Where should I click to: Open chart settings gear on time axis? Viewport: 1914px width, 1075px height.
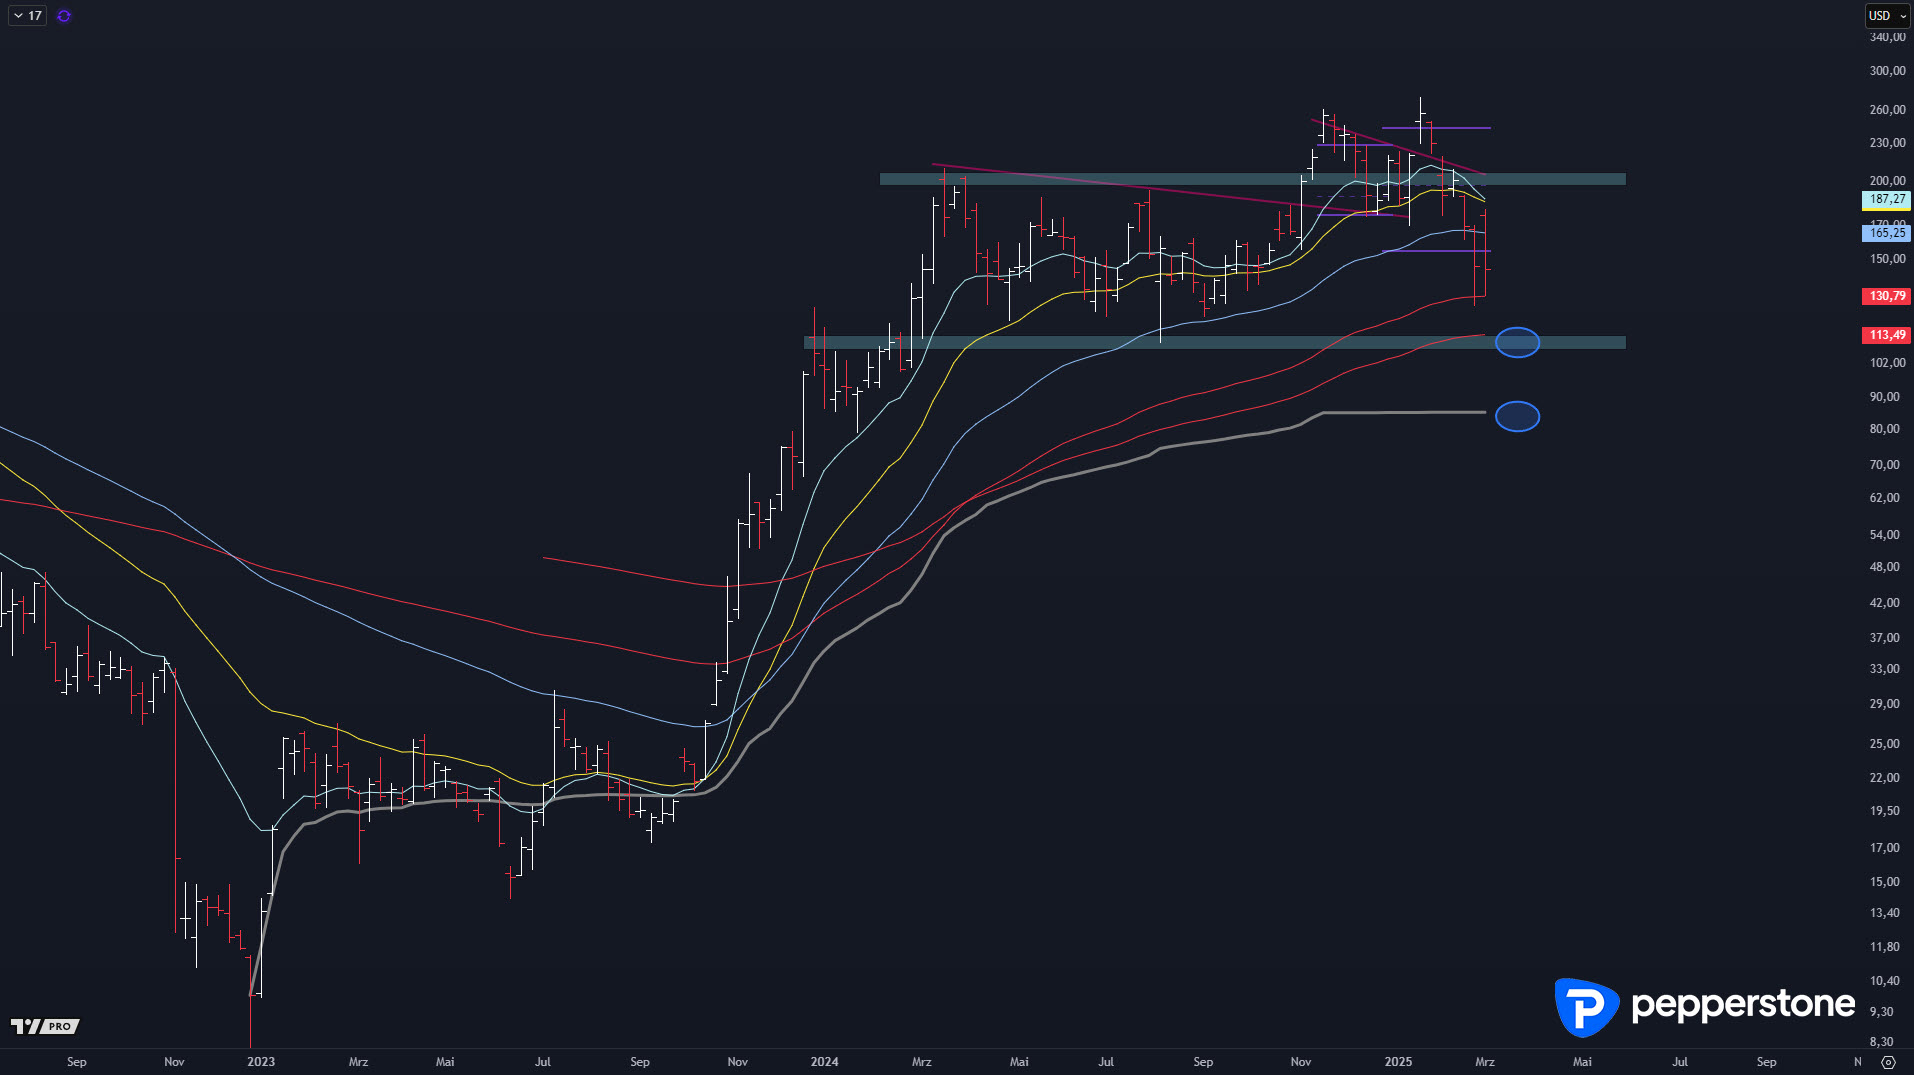1888,1062
